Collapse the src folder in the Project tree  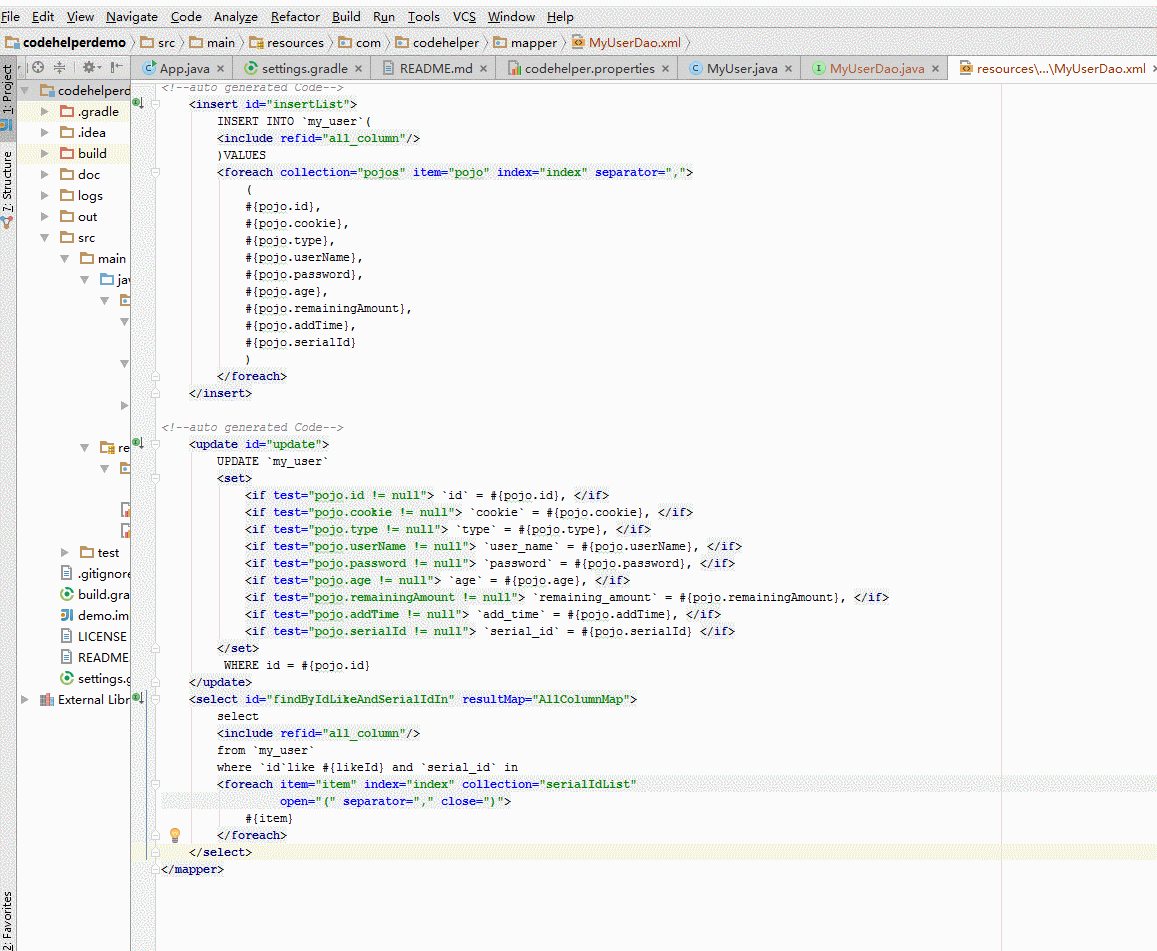pyautogui.click(x=43, y=237)
